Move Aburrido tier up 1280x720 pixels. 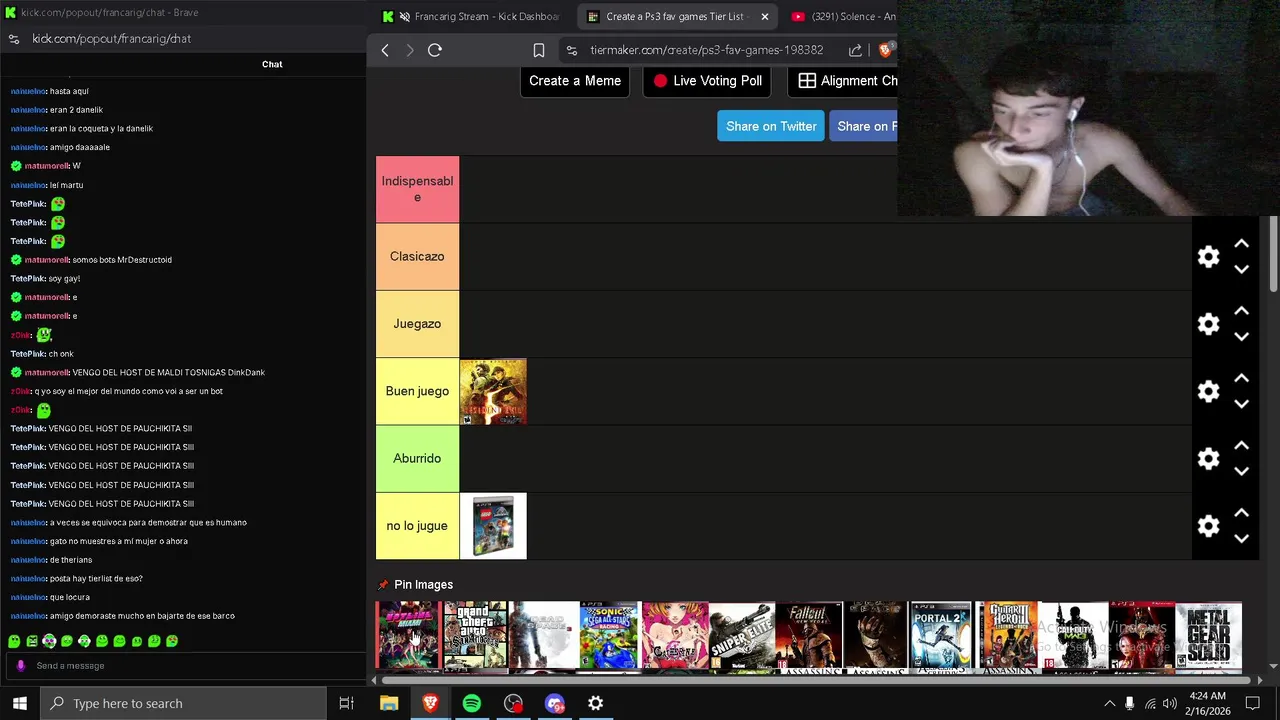point(1241,445)
